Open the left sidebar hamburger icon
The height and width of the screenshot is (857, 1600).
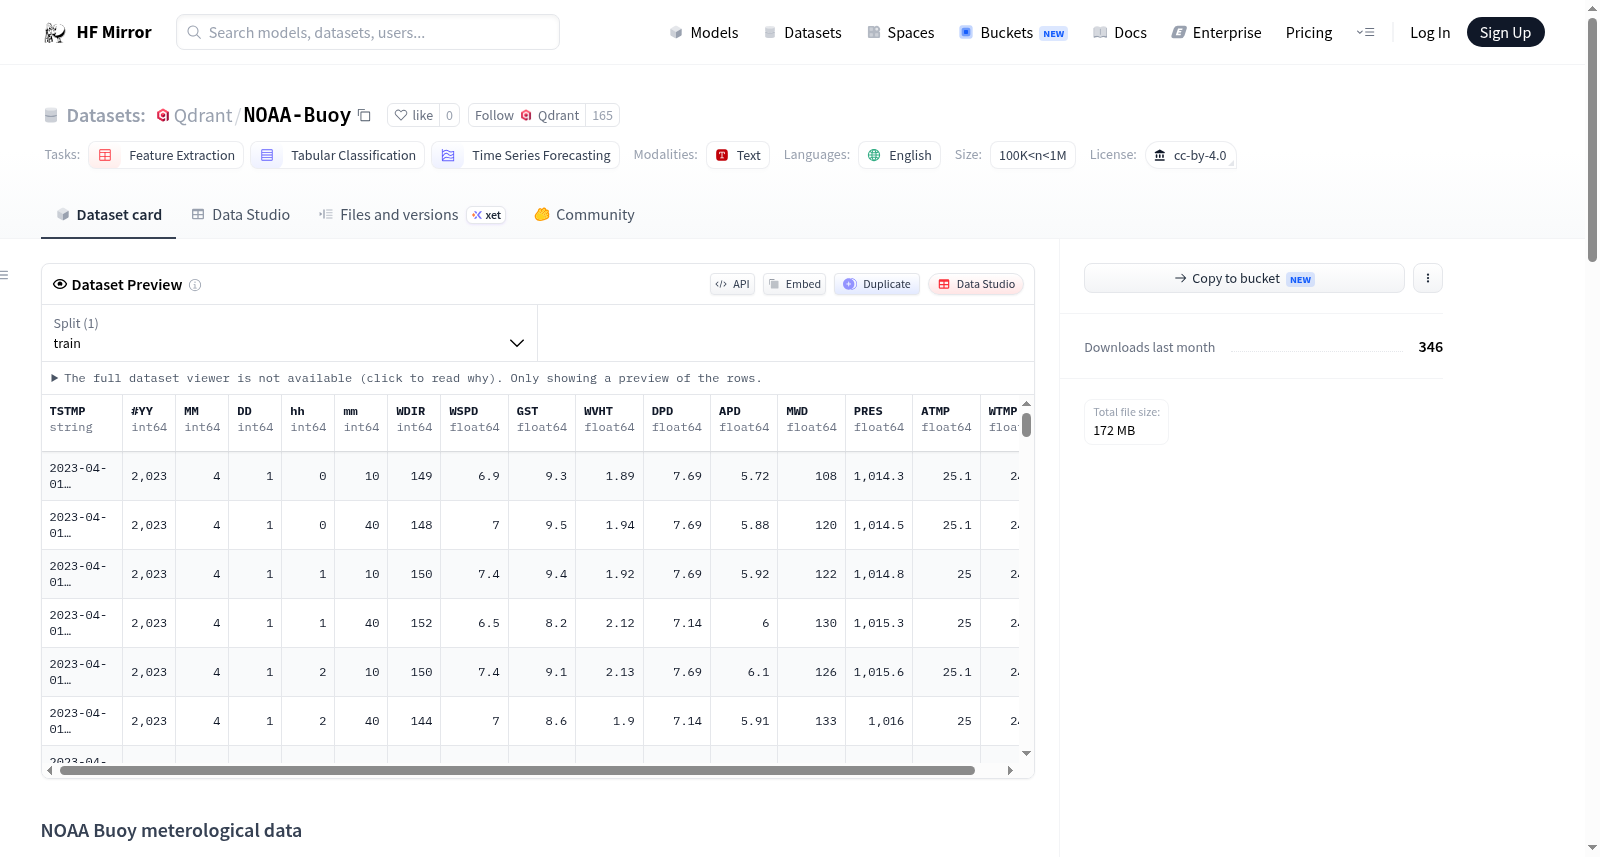click(4, 275)
